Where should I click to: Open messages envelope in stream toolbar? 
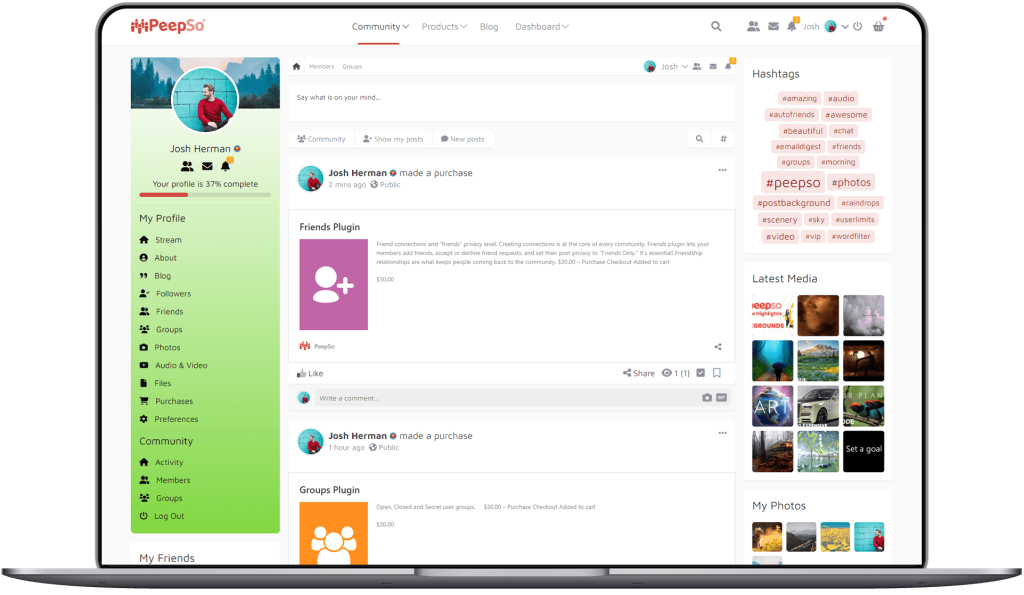click(x=713, y=67)
